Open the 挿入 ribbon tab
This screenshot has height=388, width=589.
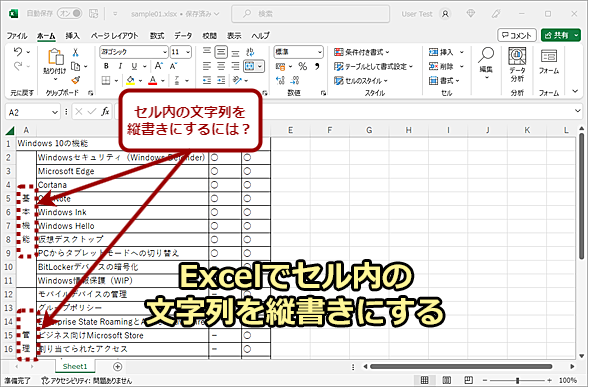72,36
